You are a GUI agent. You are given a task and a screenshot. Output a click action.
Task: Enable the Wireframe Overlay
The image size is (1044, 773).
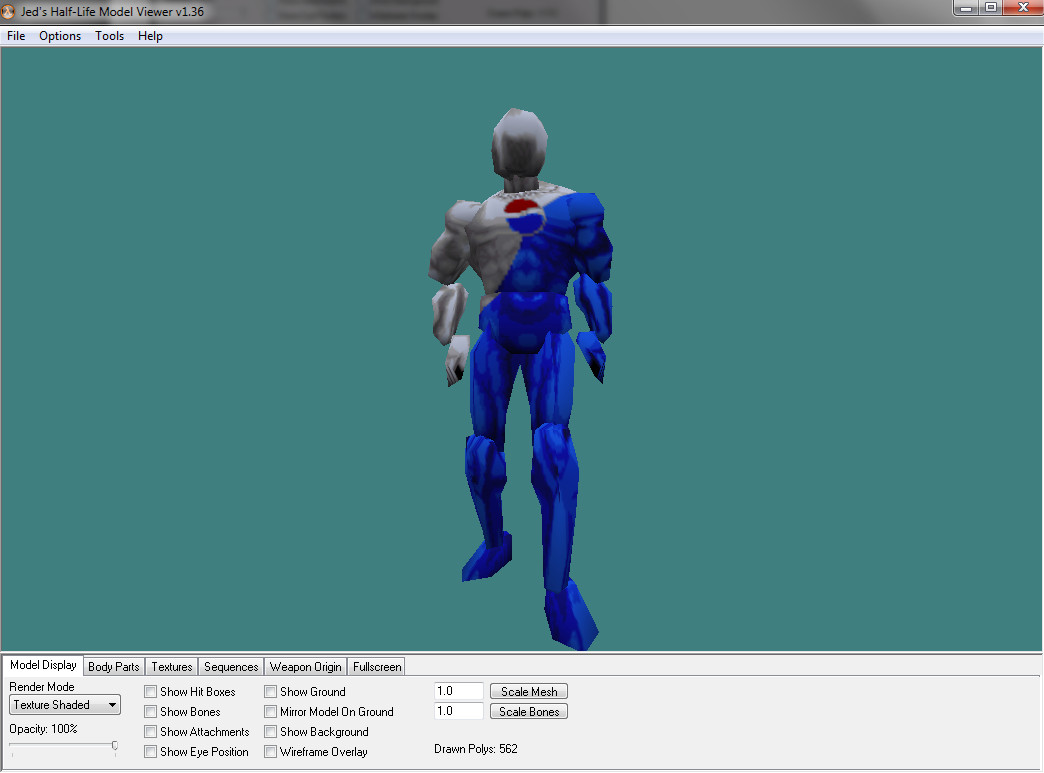point(270,751)
